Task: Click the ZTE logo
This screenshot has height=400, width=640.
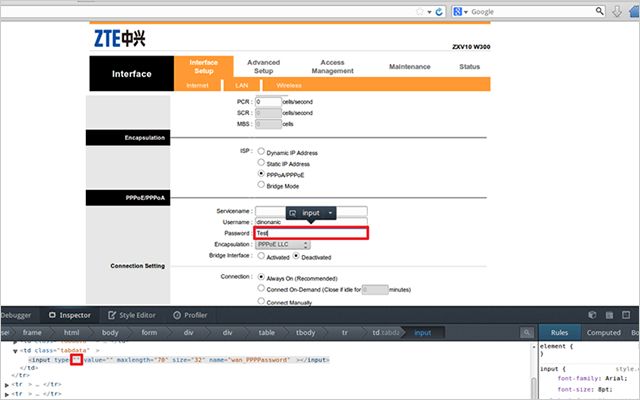Action: tap(120, 39)
